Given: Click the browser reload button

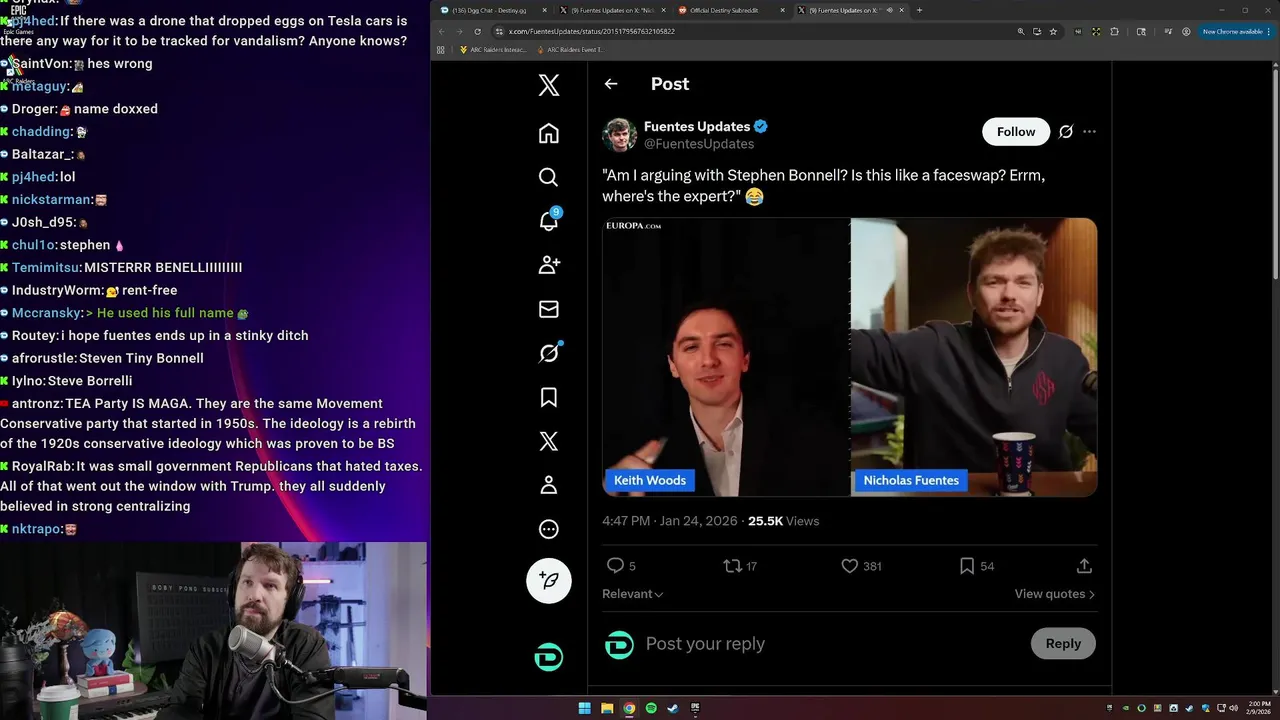Looking at the screenshot, I should tap(477, 31).
